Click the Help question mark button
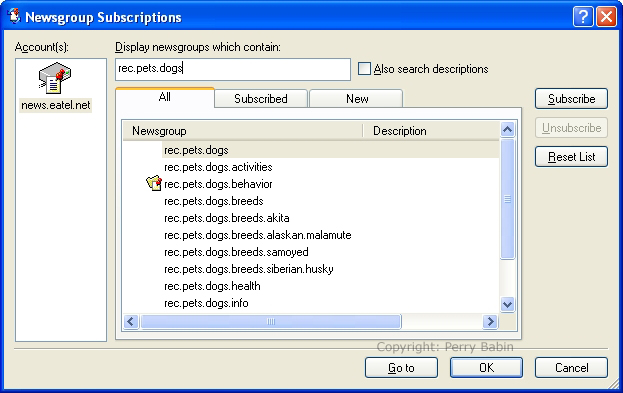The image size is (623, 393). 583,17
